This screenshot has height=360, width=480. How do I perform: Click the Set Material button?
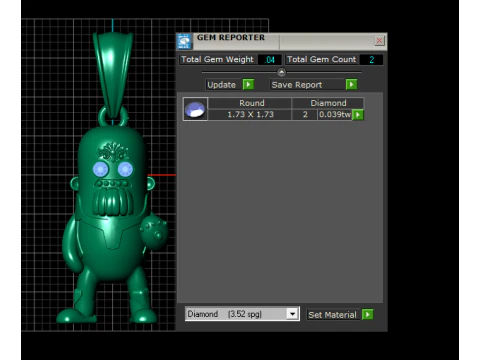333,315
